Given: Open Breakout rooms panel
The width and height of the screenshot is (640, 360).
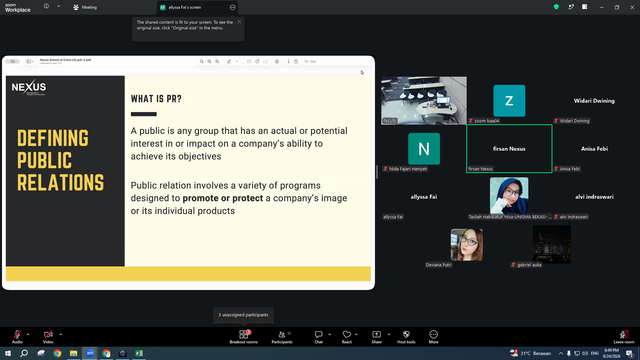Looking at the screenshot, I should 244,337.
